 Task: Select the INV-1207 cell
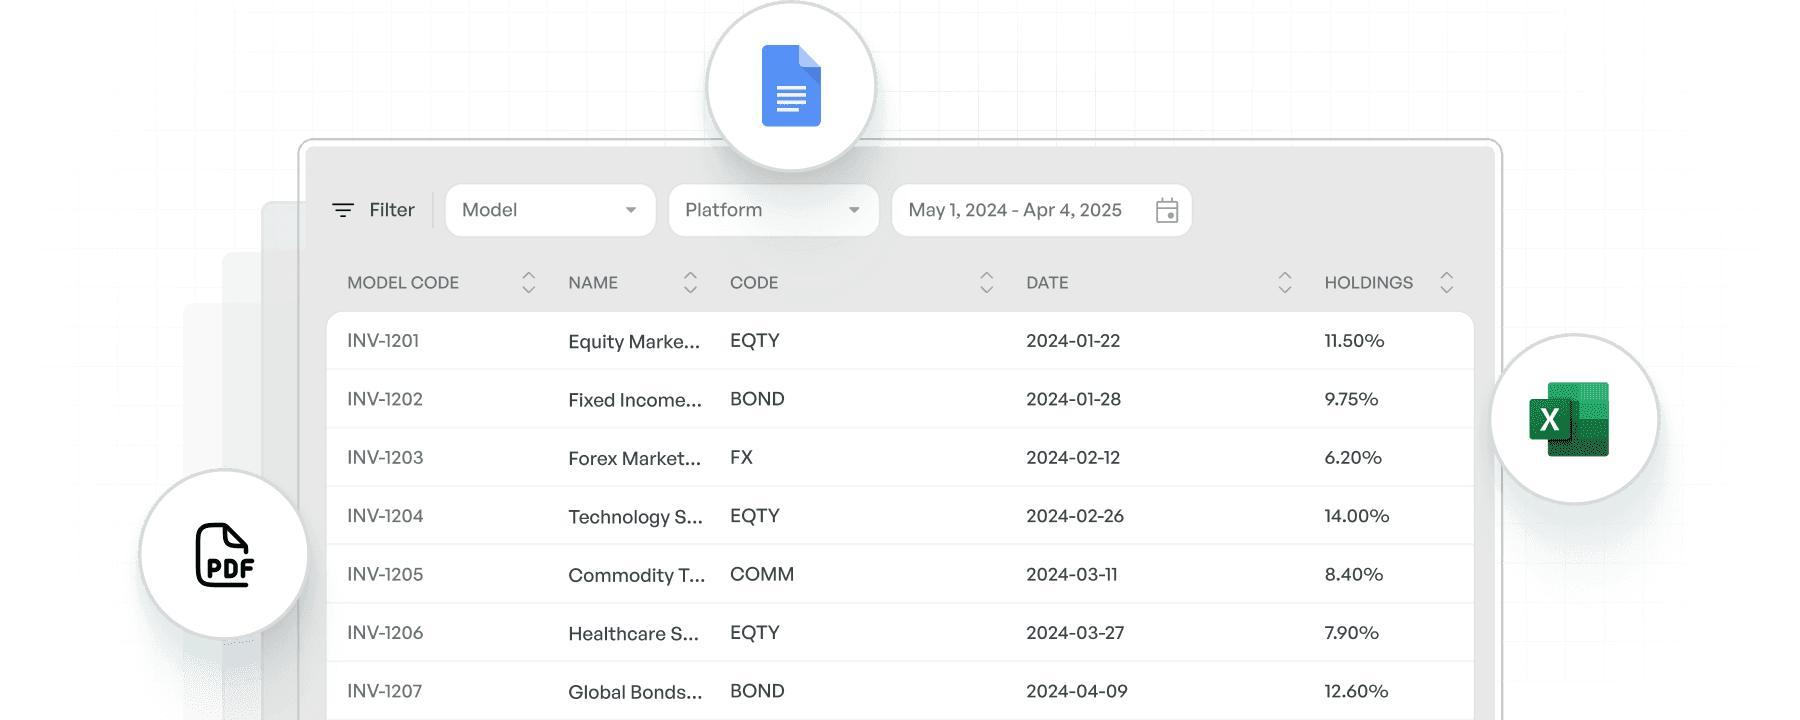click(x=384, y=691)
